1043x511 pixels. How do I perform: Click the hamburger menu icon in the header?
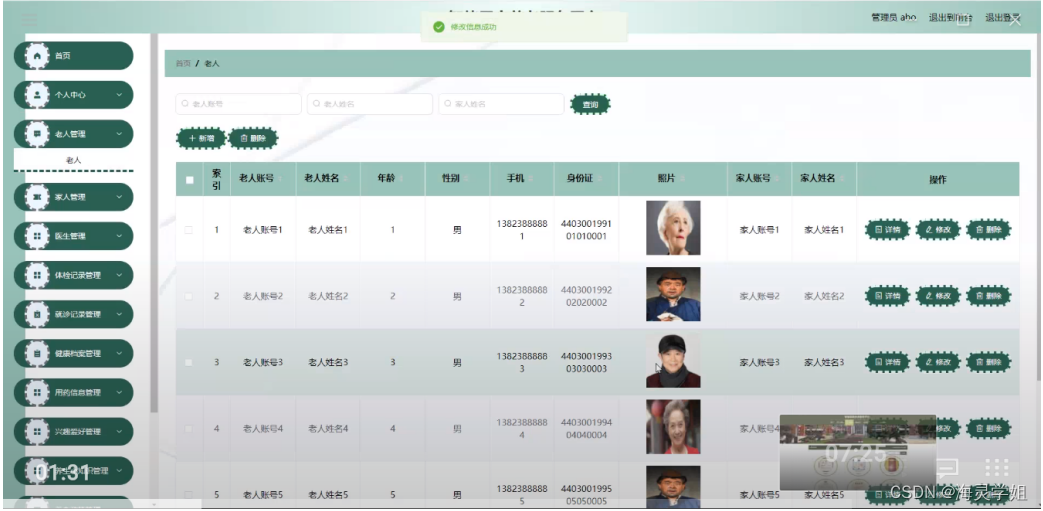[x=29, y=18]
